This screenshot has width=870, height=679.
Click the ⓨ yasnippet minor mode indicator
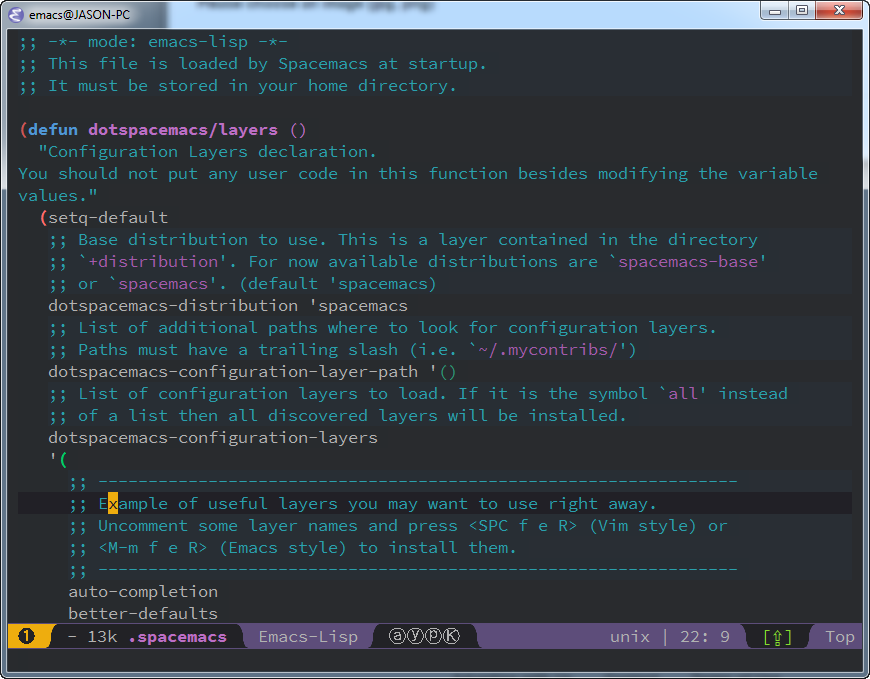point(415,636)
